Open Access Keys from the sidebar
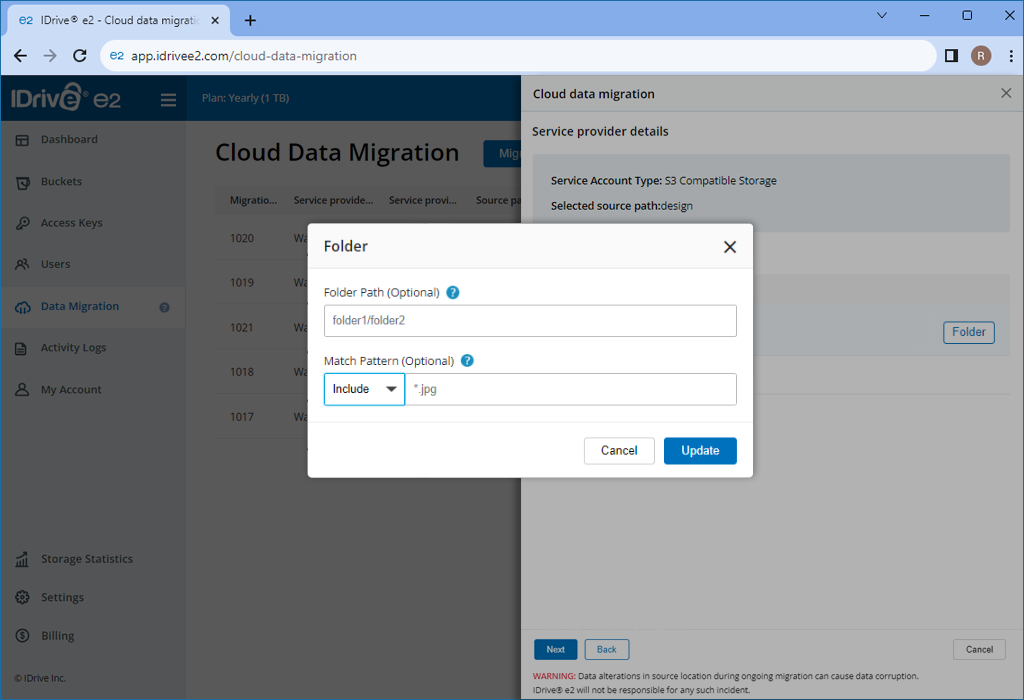 pyautogui.click(x=72, y=223)
